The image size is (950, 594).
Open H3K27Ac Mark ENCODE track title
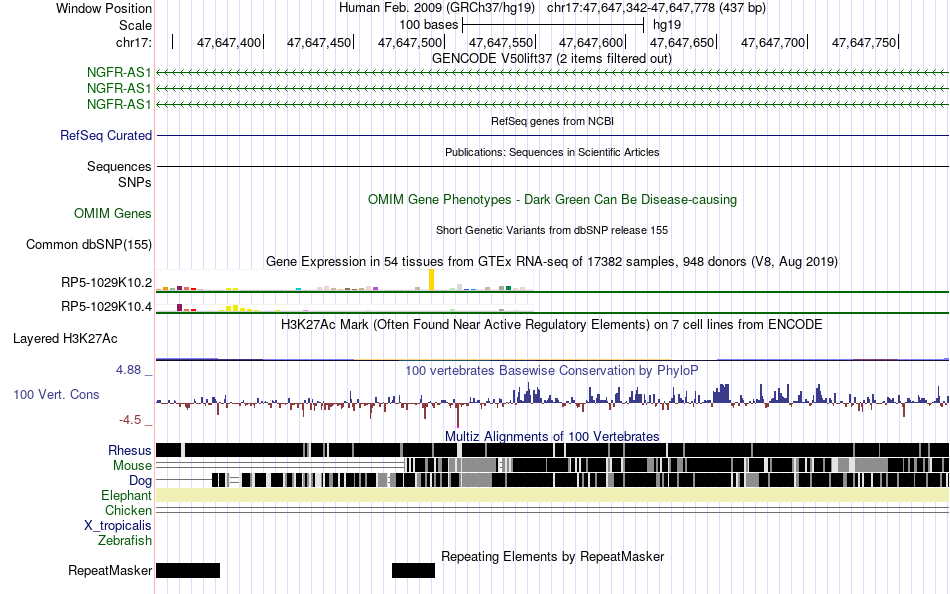[551, 324]
